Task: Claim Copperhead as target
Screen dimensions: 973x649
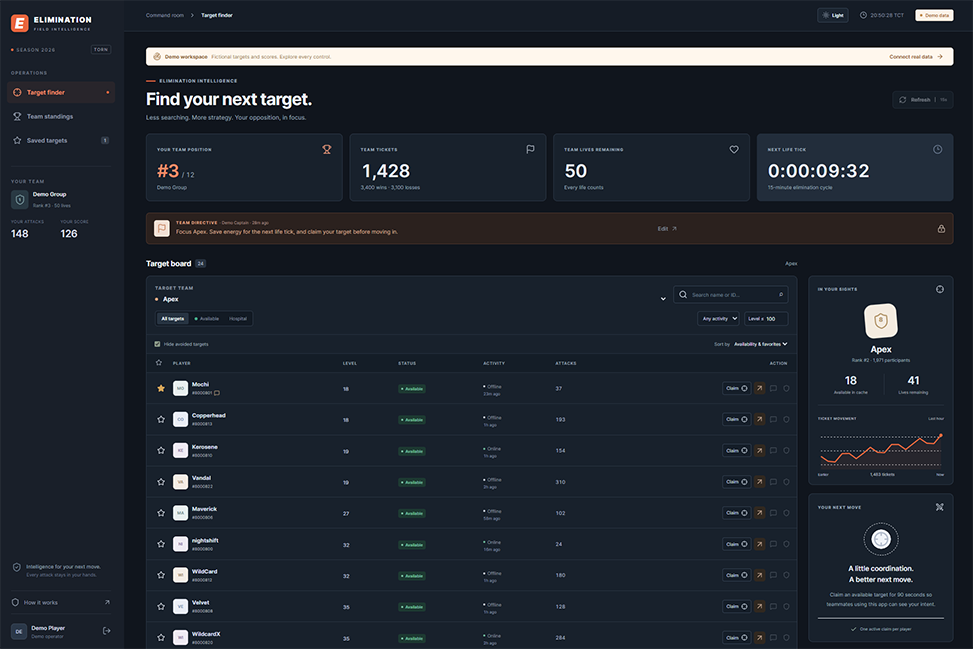Action: point(737,419)
